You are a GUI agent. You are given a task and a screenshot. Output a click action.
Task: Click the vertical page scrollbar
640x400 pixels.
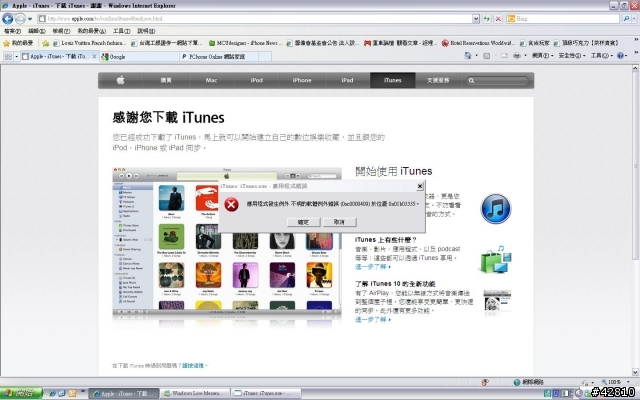click(x=635, y=163)
